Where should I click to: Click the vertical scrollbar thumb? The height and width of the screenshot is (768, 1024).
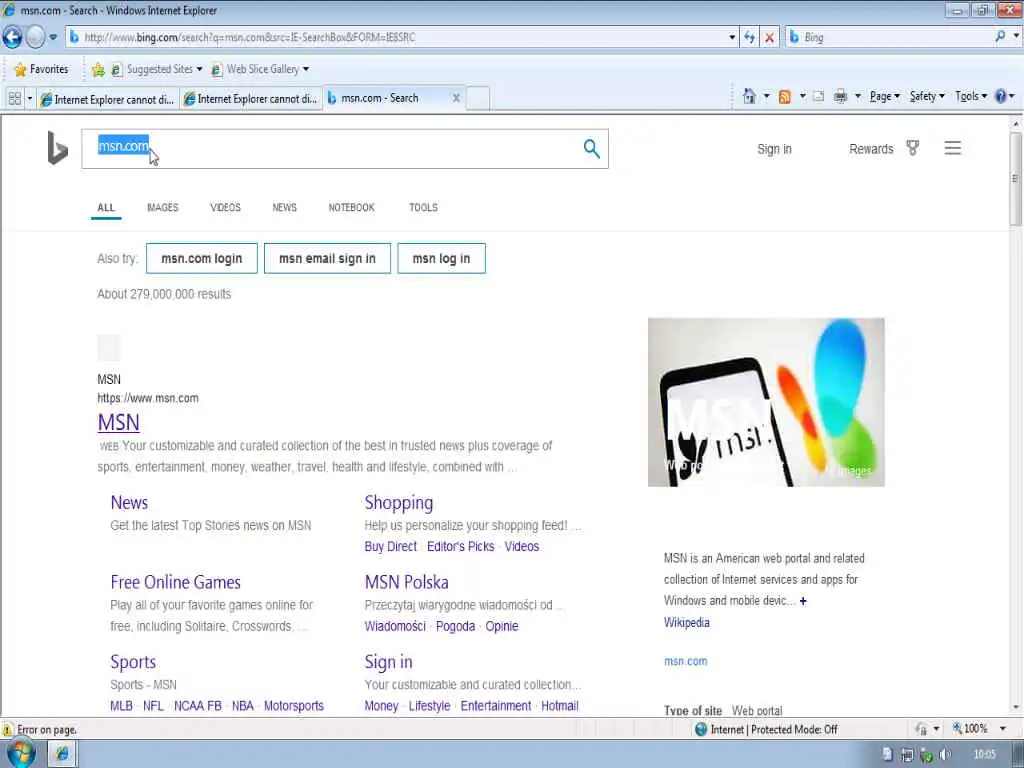[x=1016, y=179]
